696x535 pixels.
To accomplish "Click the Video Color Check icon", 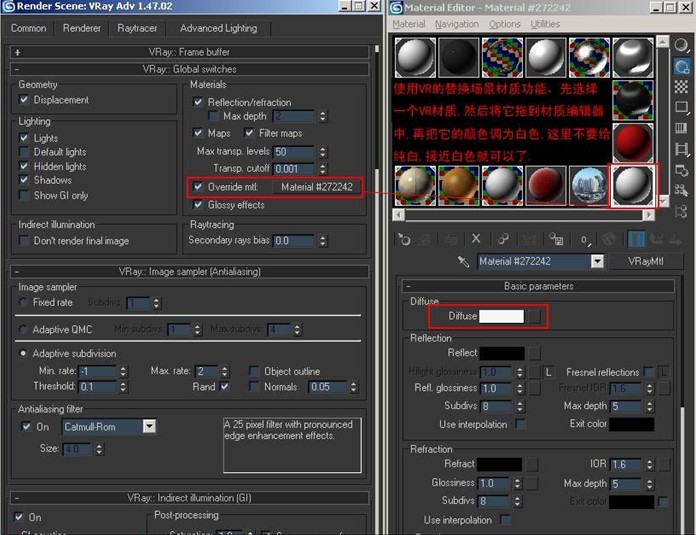I will (x=681, y=128).
